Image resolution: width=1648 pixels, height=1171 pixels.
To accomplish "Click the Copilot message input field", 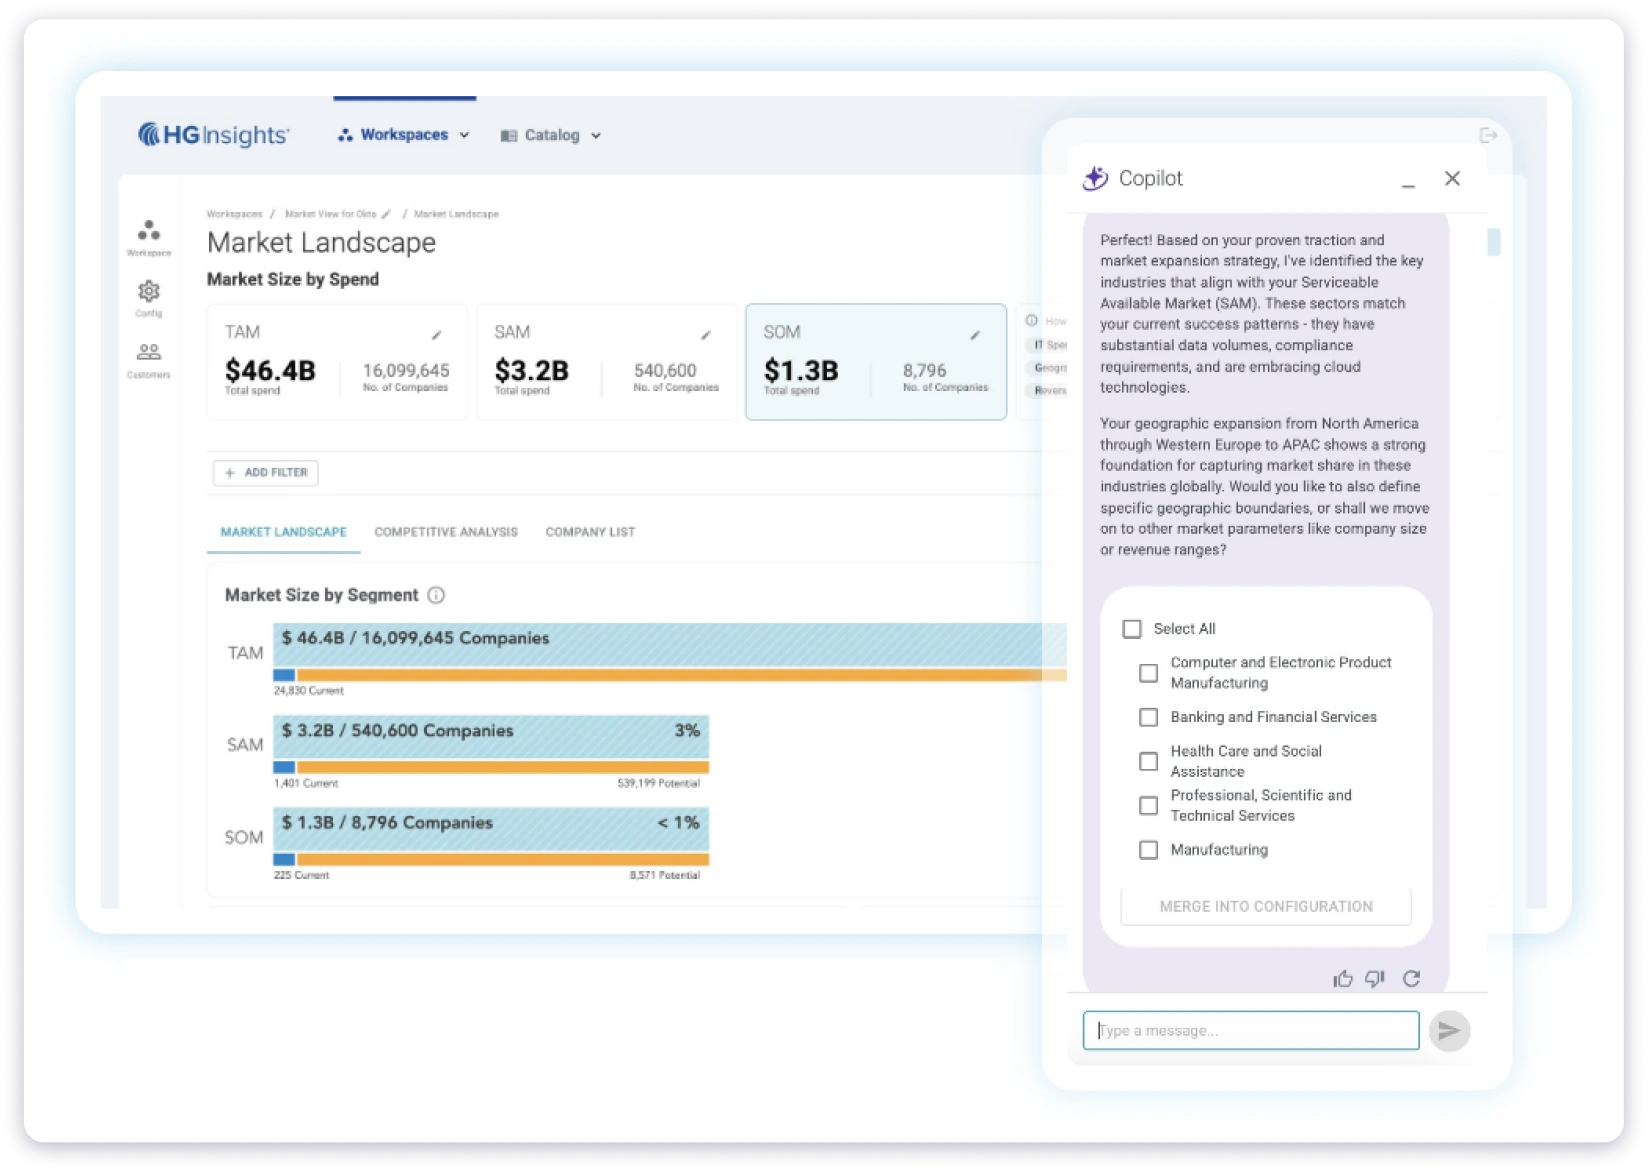I will pos(1250,1029).
